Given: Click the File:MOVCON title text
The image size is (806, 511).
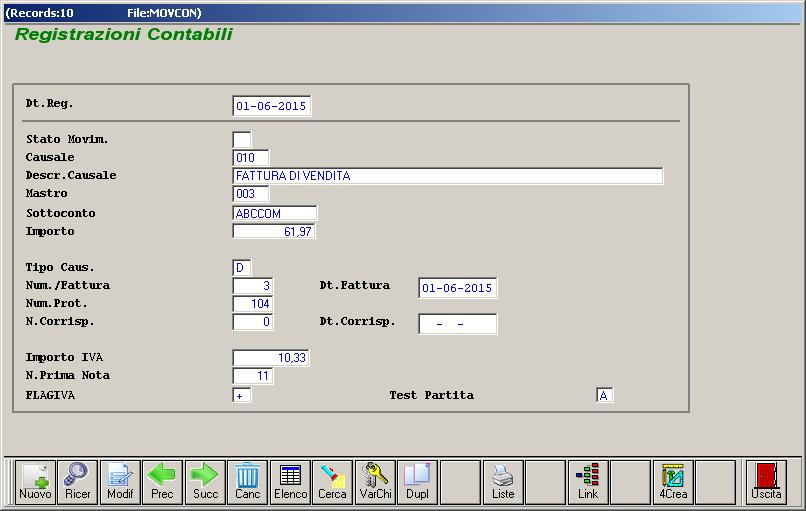Looking at the screenshot, I should [x=164, y=13].
